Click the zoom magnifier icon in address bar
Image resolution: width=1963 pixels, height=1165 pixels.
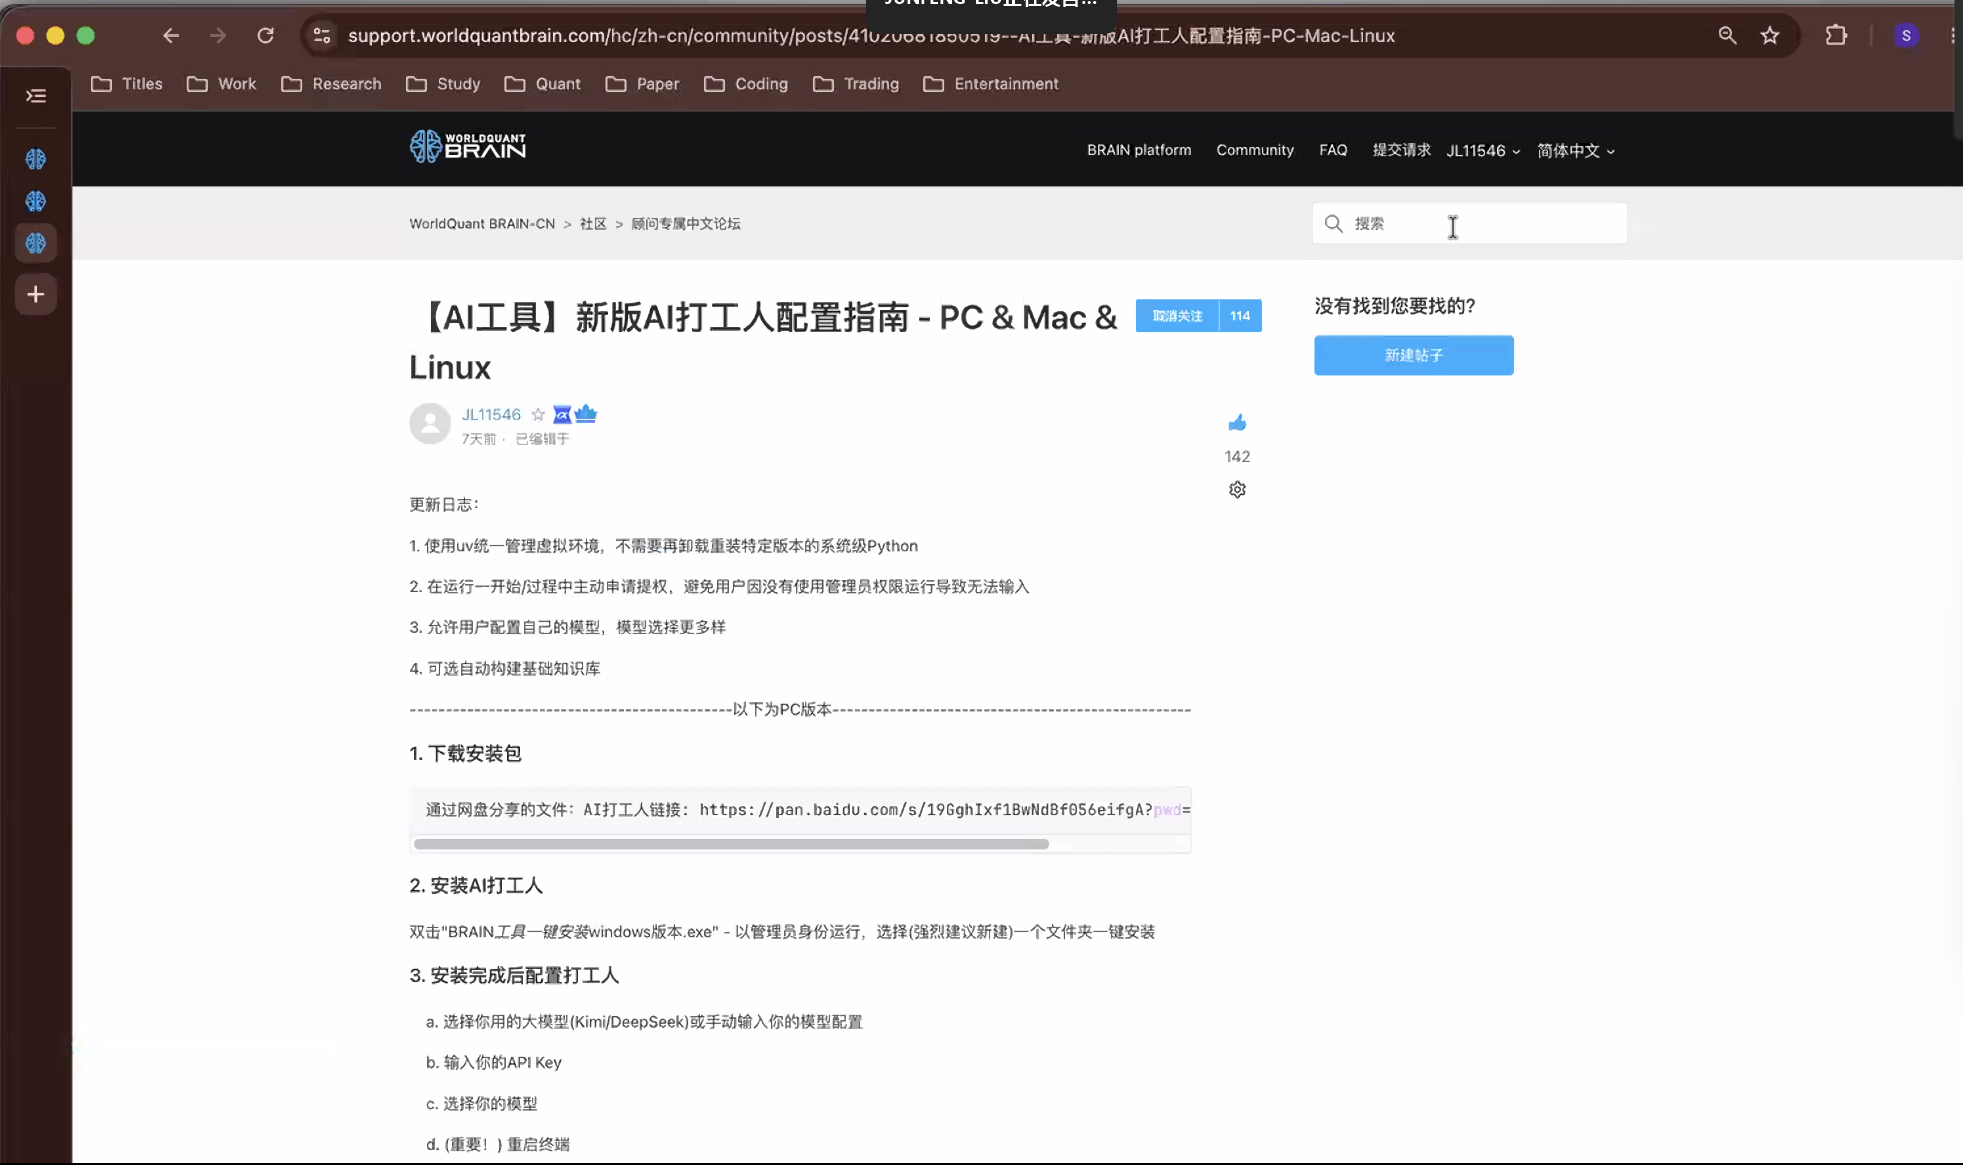(1727, 36)
